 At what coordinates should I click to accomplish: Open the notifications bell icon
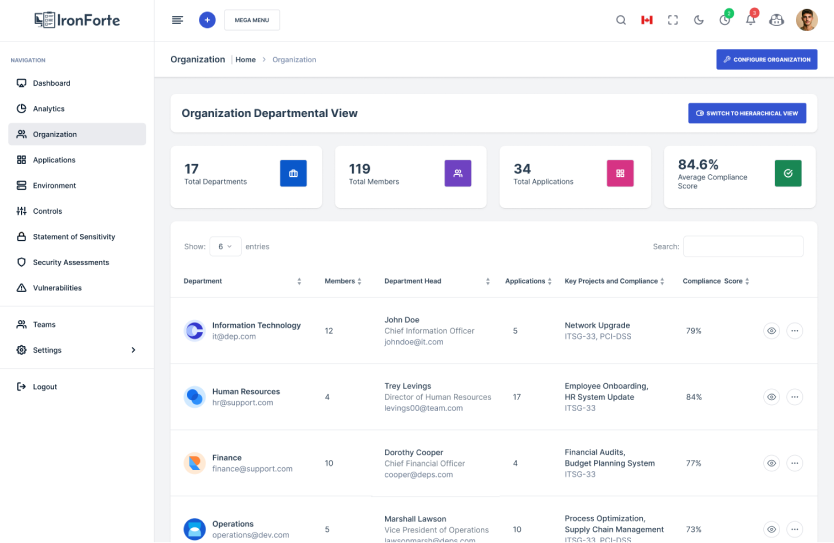pos(751,20)
